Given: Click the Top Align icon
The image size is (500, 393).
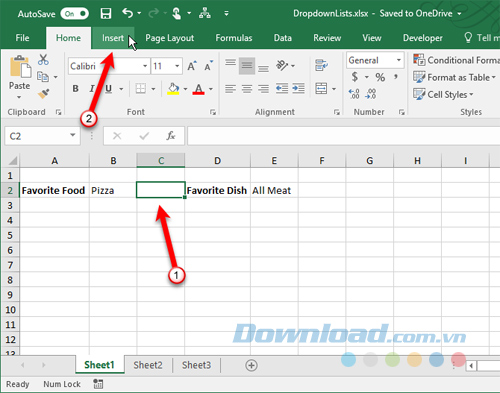Looking at the screenshot, I should click(x=230, y=63).
